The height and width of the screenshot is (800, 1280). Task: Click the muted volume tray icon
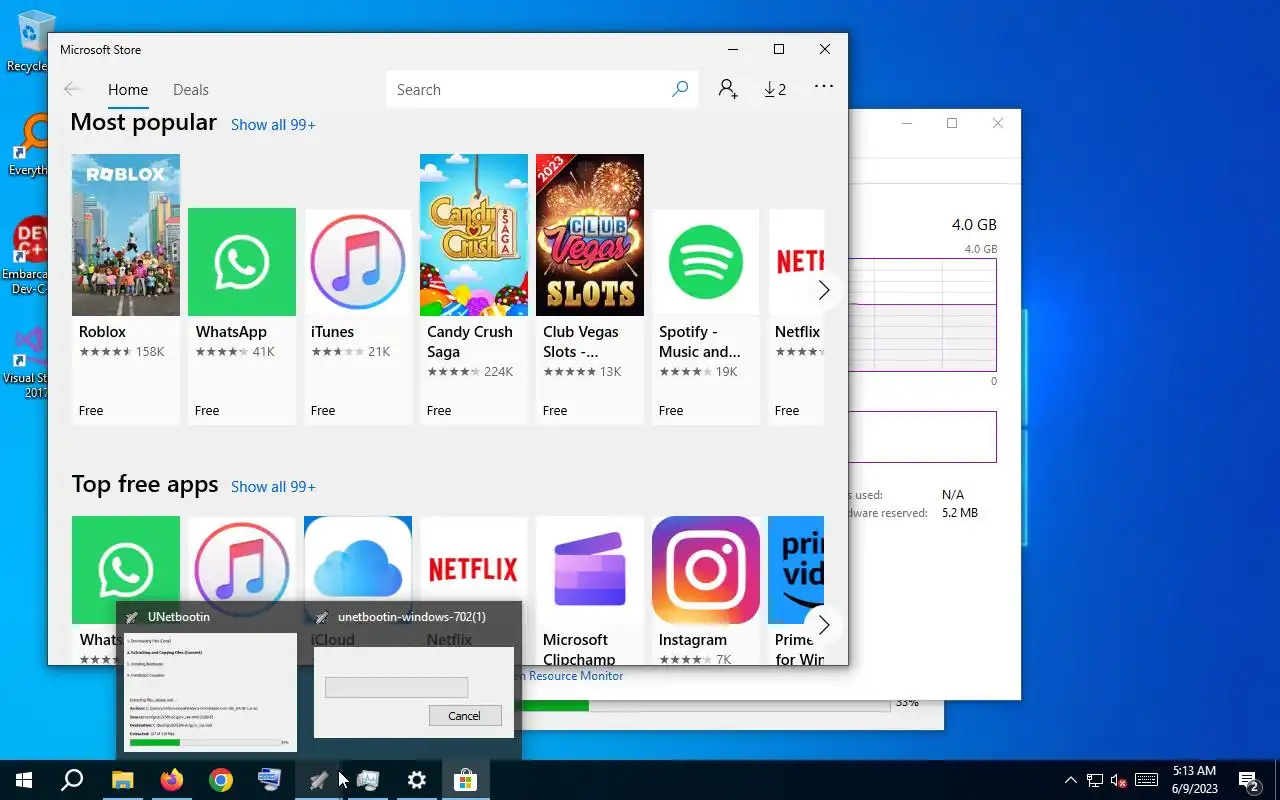[x=1120, y=780]
